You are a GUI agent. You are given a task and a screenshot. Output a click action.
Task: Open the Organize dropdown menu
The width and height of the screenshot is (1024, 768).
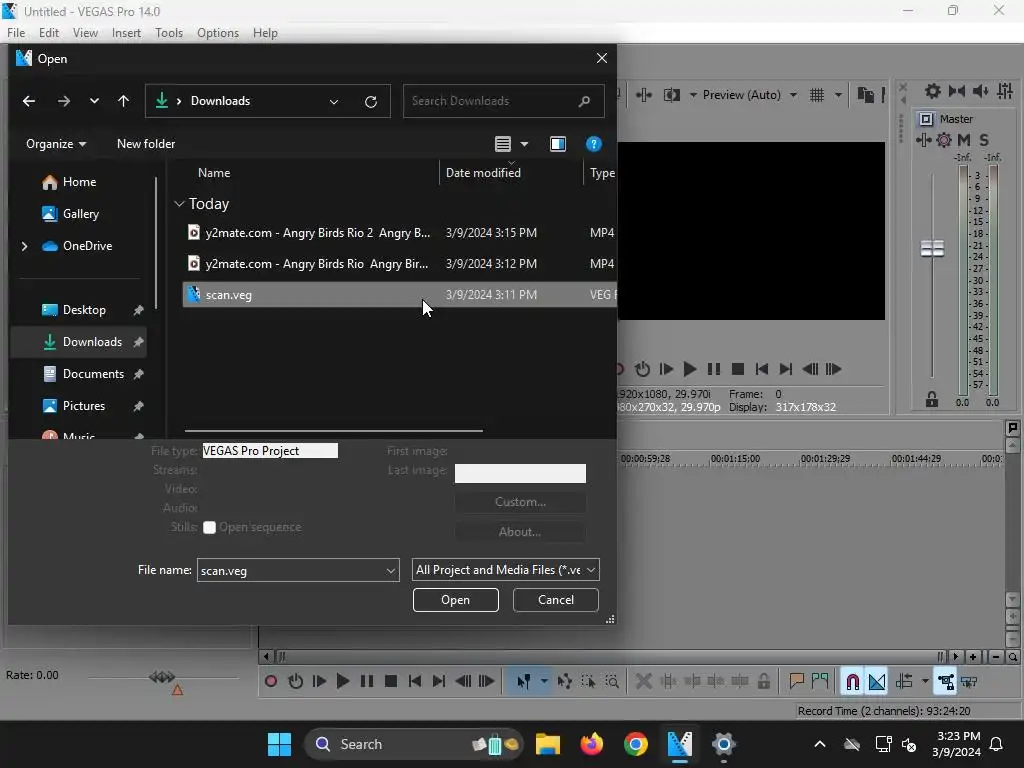point(56,144)
